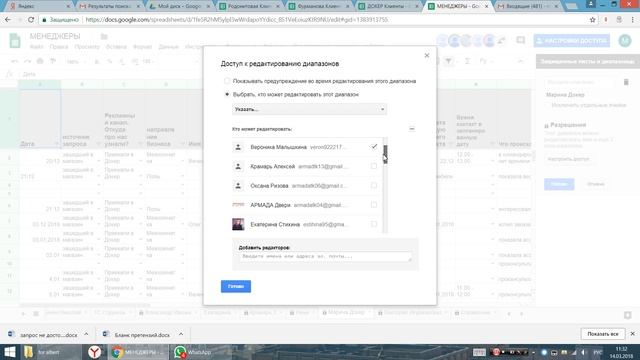The width and height of the screenshot is (640, 360).
Task: Collapse the who-can-edit list with minus icon
Action: tap(411, 129)
